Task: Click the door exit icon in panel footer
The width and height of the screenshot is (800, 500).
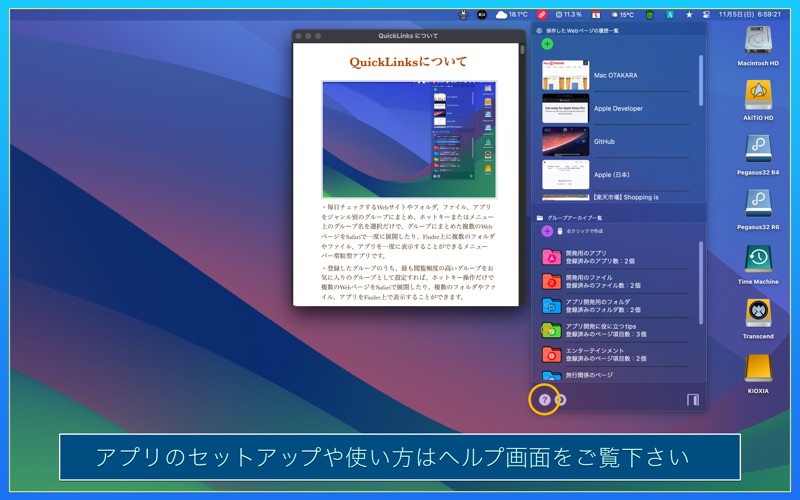Action: tap(692, 399)
